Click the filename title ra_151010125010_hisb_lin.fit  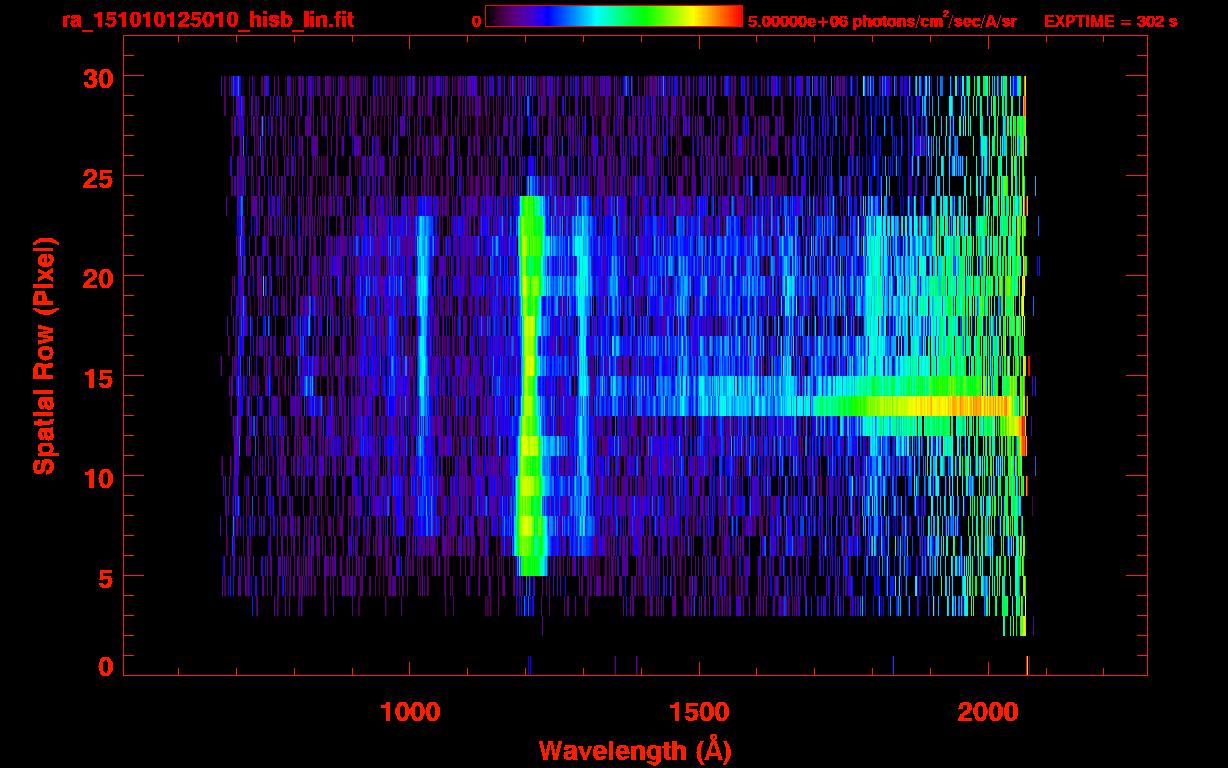coord(207,20)
